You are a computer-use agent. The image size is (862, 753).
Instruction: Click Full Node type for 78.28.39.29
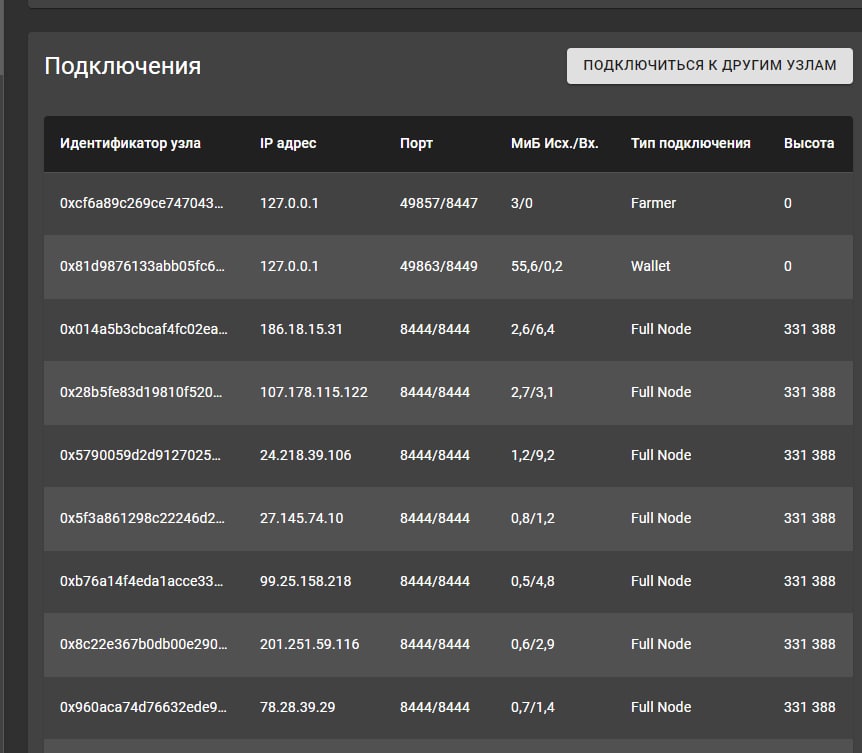(661, 707)
